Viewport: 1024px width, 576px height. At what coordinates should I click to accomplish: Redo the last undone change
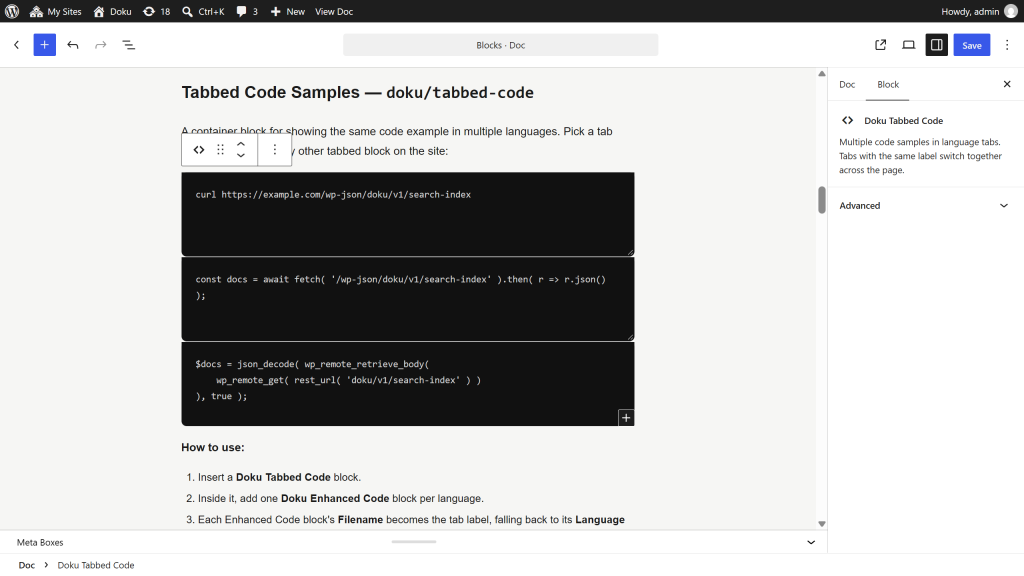tap(101, 45)
